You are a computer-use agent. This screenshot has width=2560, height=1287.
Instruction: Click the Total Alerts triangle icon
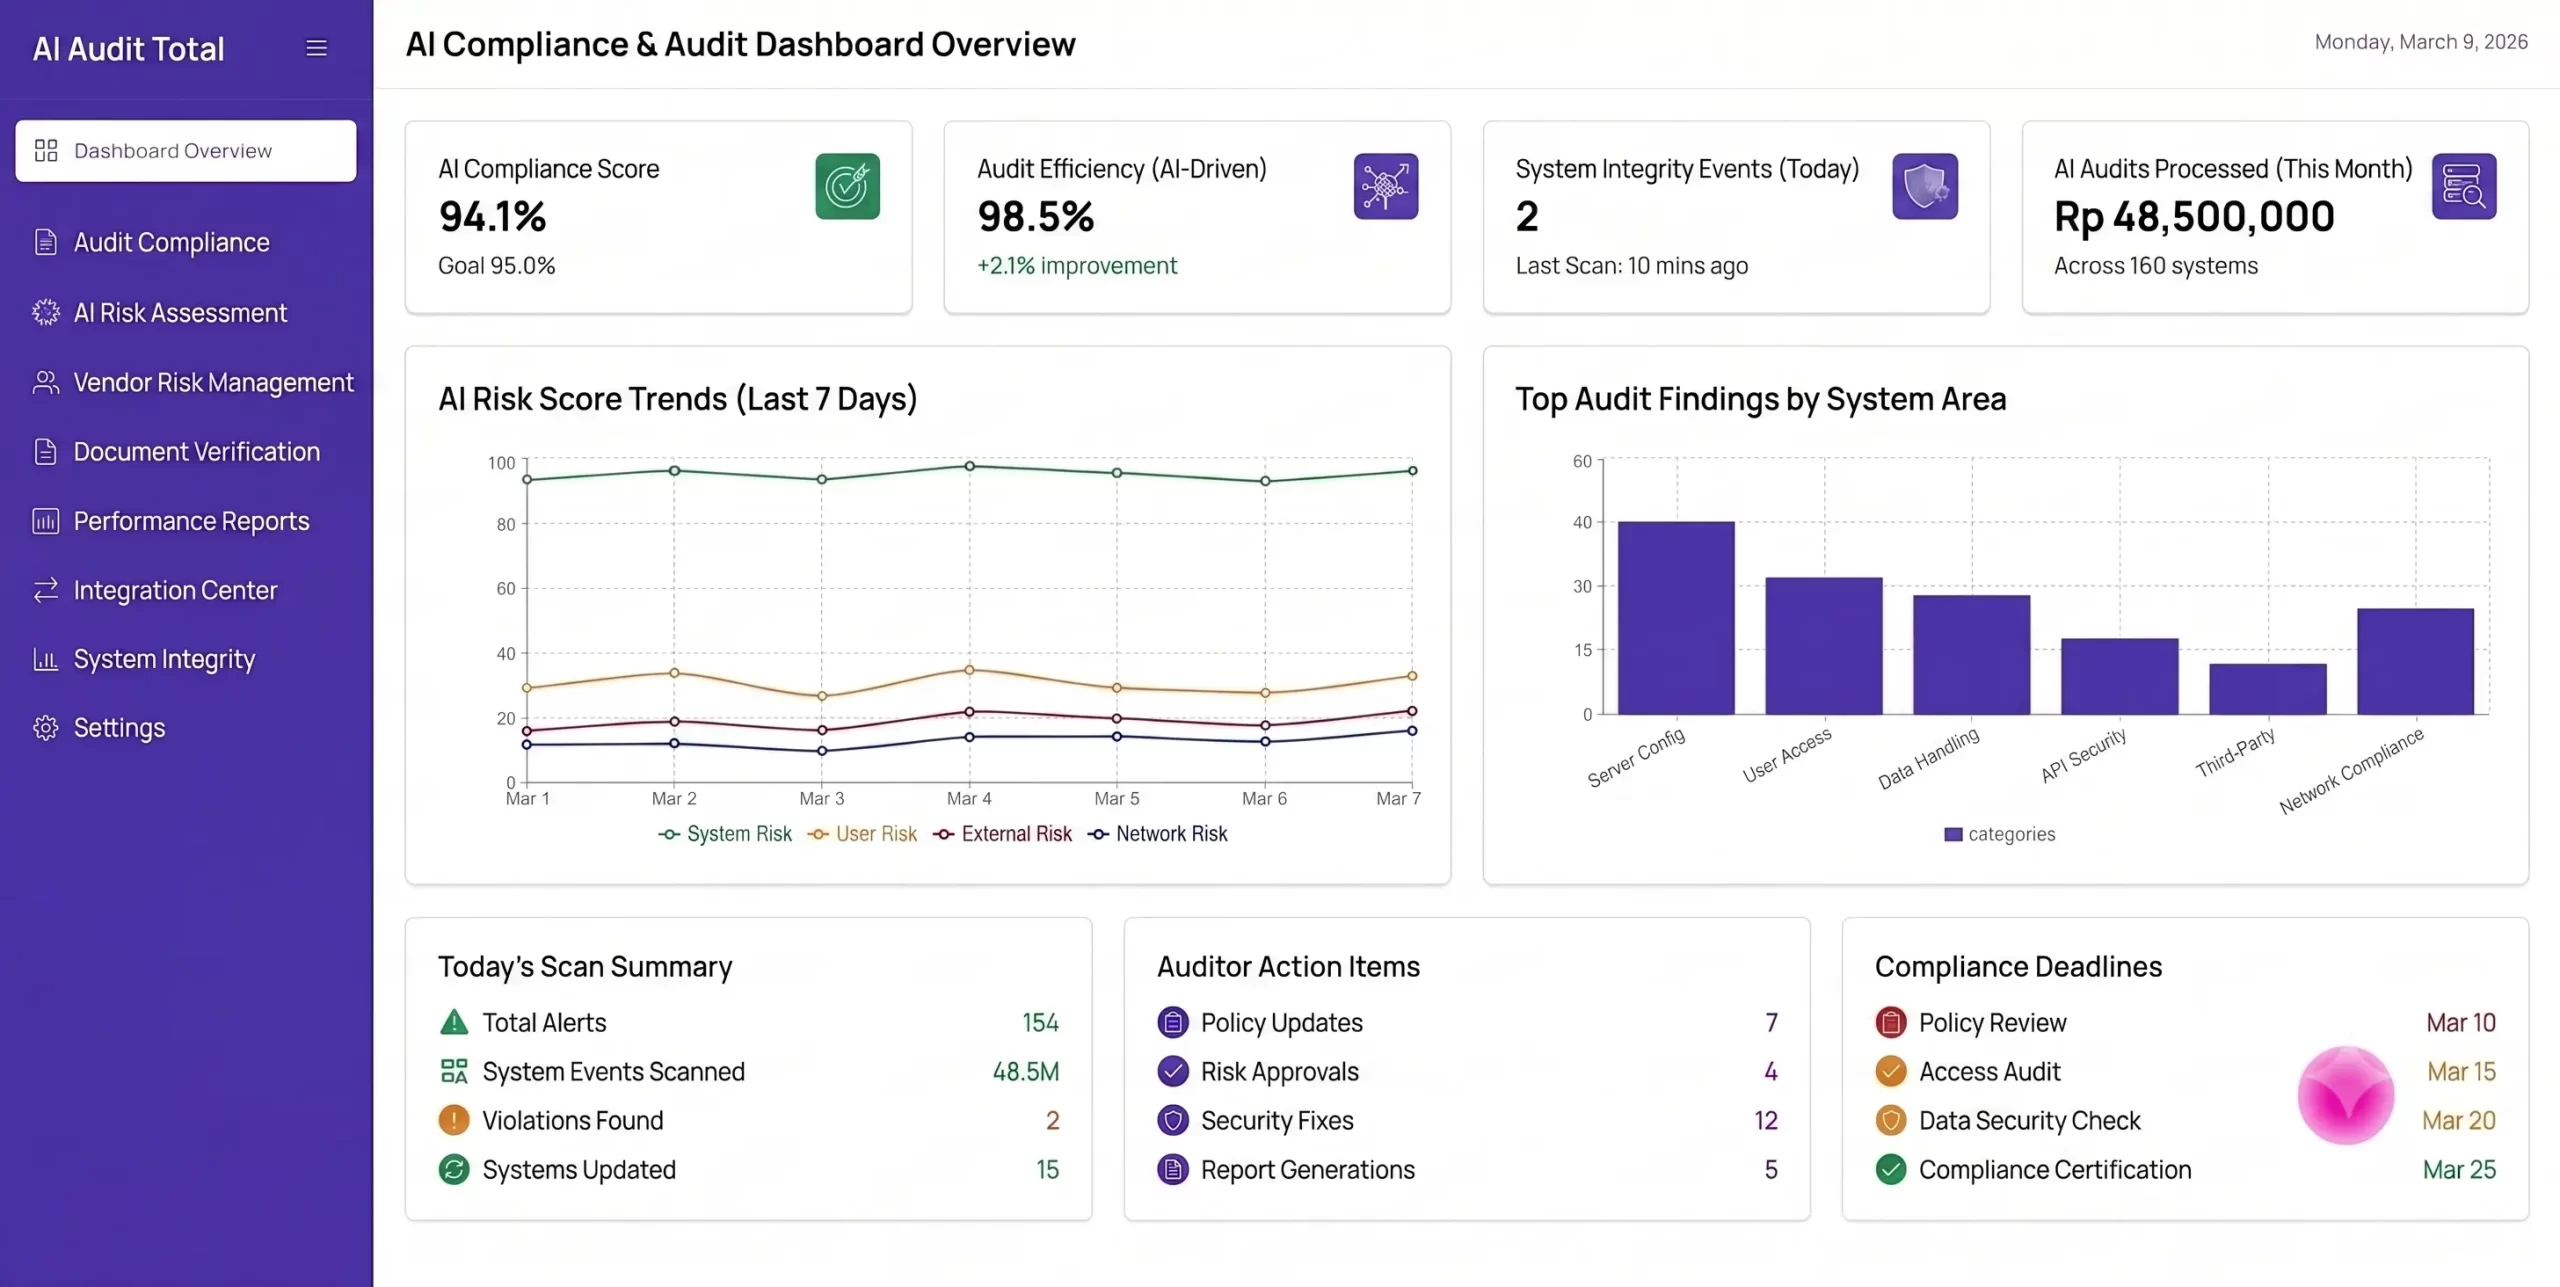point(454,1022)
